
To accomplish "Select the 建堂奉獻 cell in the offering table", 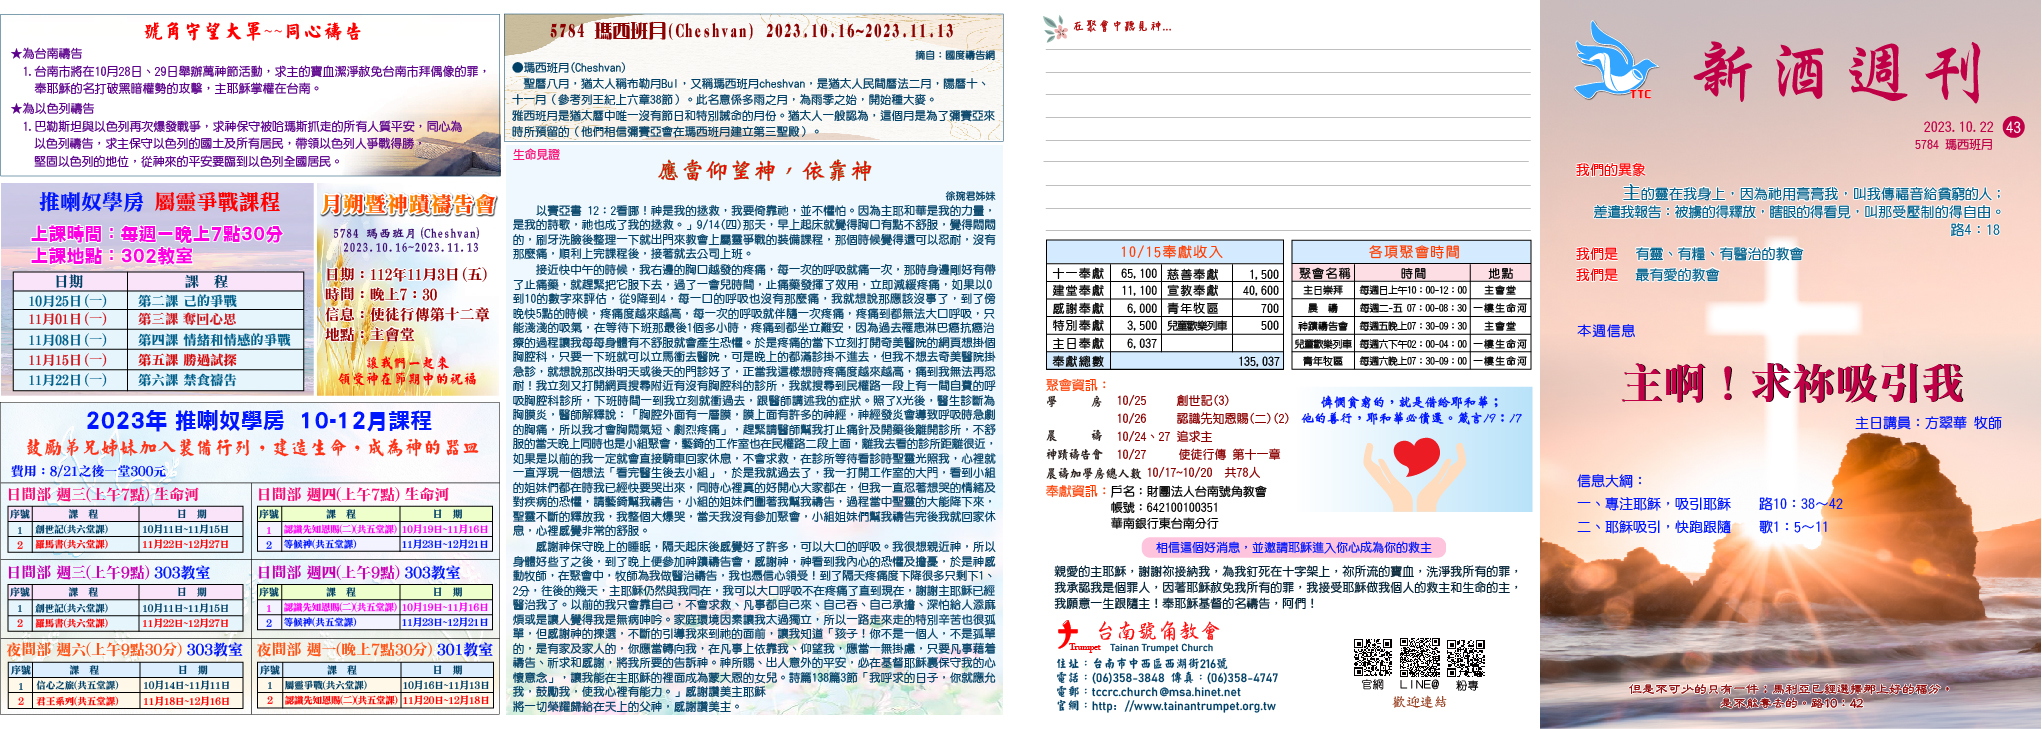I will [1078, 291].
